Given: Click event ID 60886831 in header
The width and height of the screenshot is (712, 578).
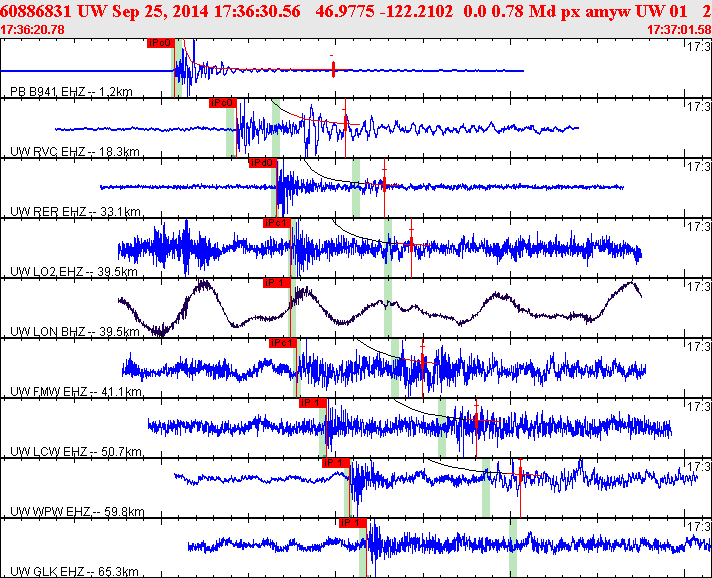Looking at the screenshot, I should 36,11.
